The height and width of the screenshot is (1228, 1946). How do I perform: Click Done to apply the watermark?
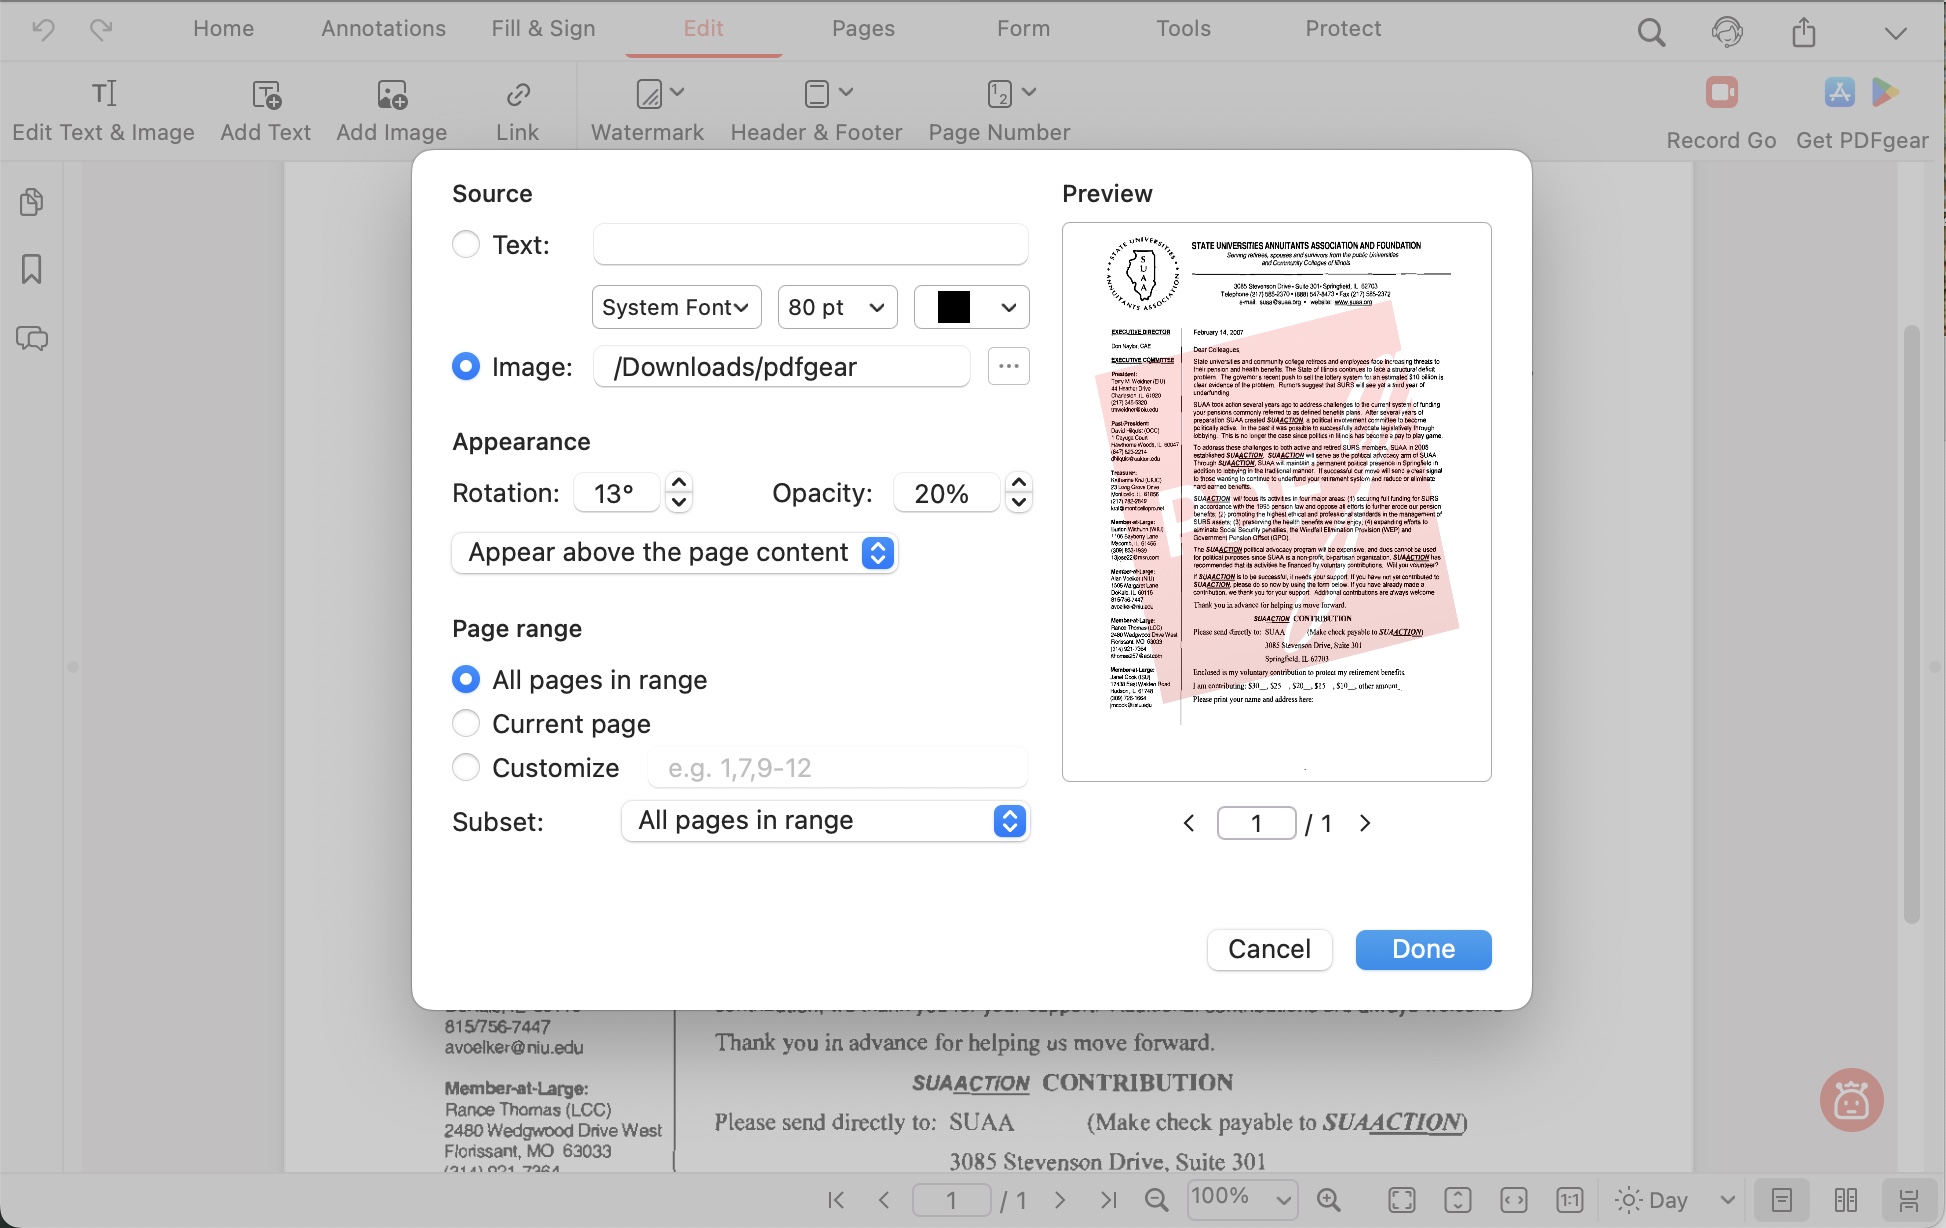[x=1422, y=949]
